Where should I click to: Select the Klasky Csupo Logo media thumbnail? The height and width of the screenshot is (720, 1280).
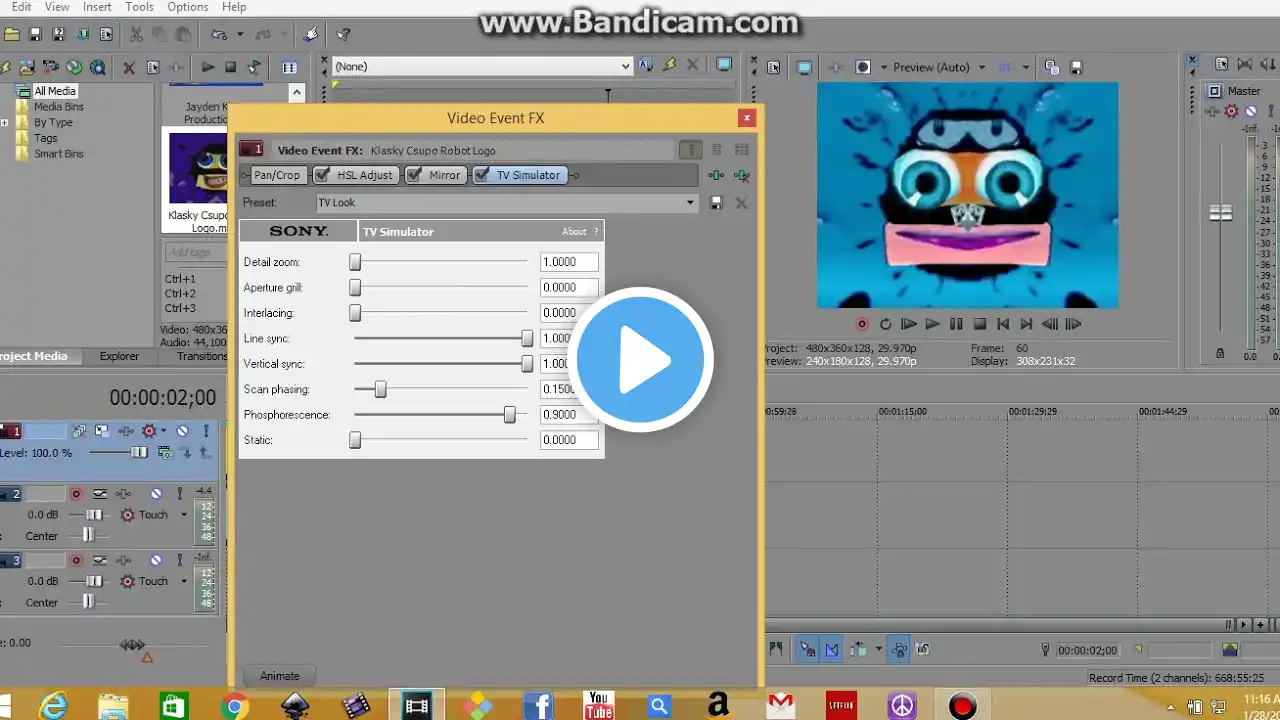pyautogui.click(x=198, y=168)
